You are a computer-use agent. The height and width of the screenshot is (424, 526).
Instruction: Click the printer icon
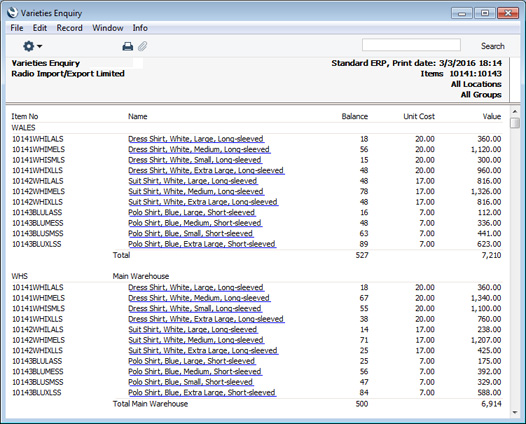coord(127,46)
